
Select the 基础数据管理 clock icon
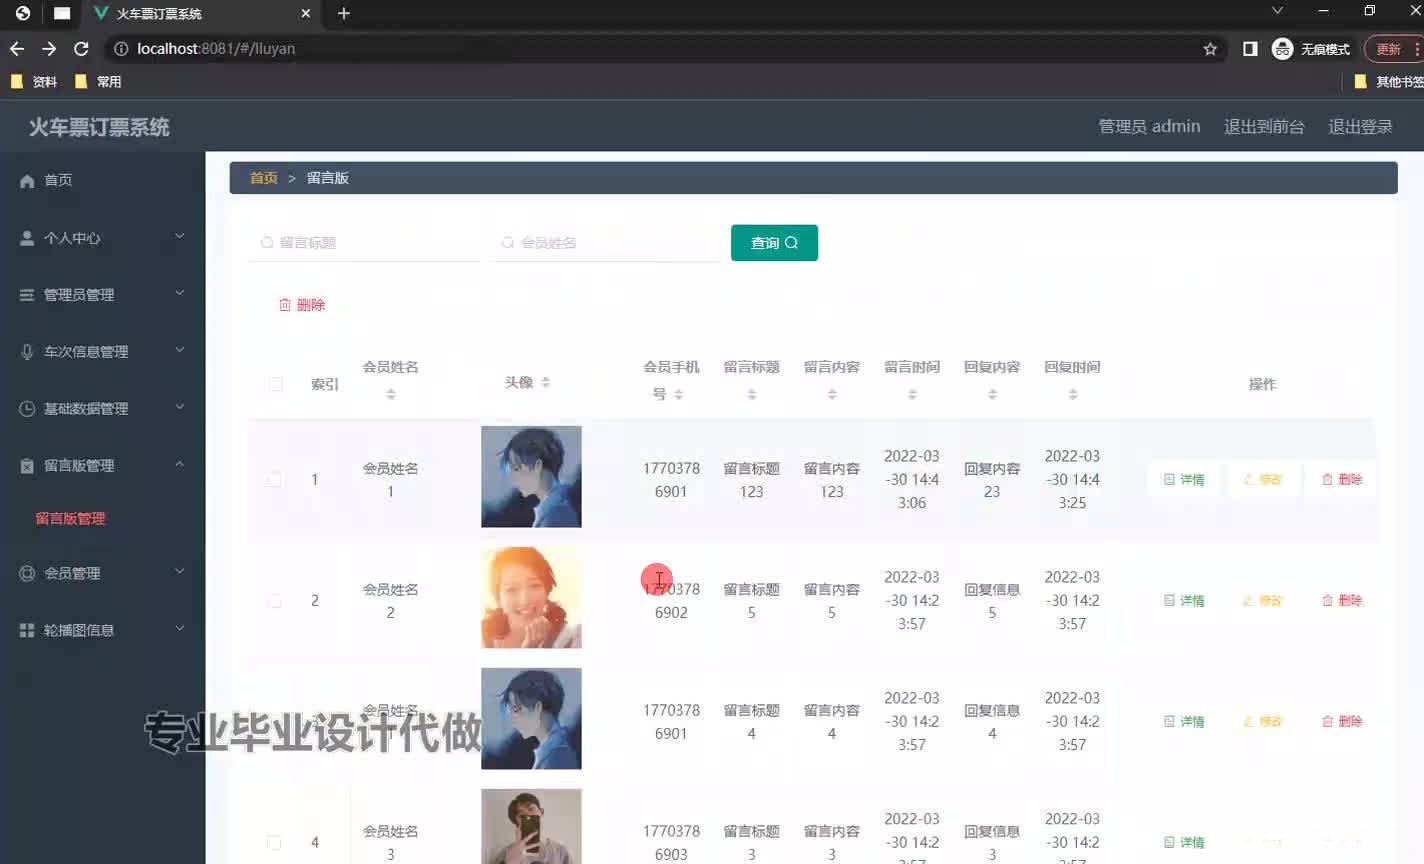25,408
